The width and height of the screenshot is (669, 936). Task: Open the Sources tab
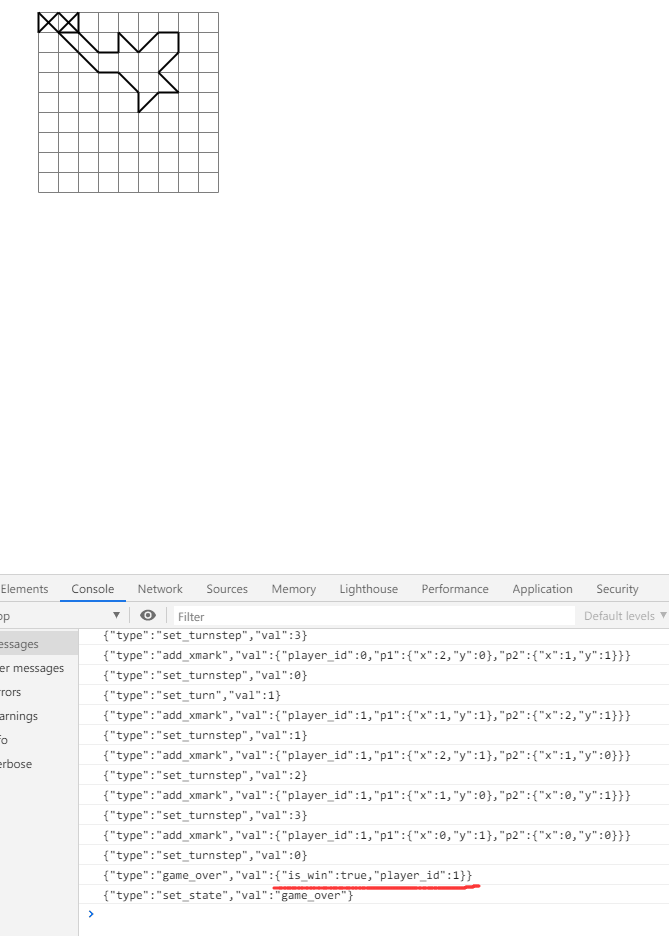[x=227, y=589]
